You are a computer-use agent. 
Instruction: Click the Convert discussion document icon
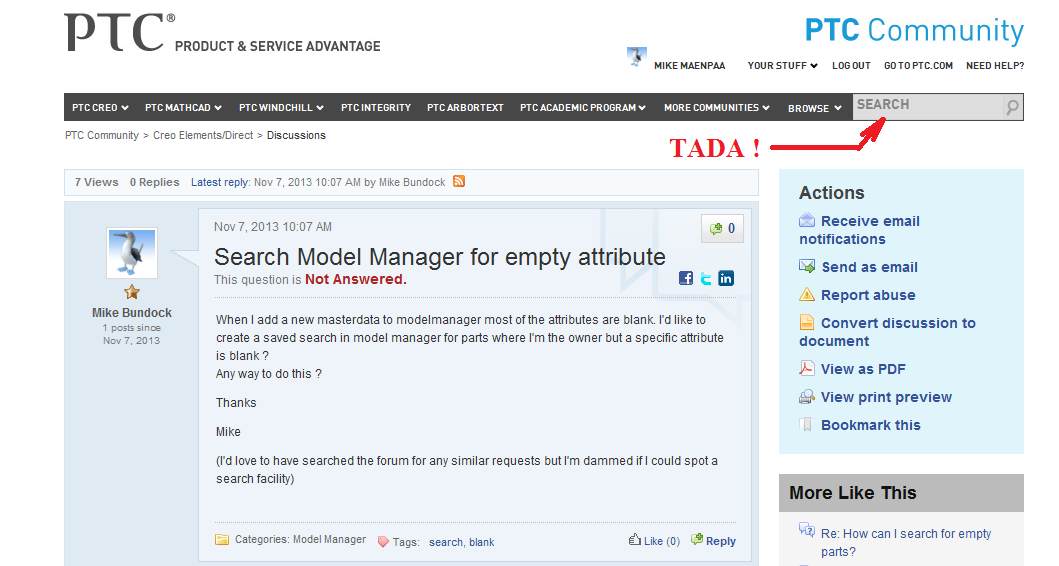pos(806,322)
